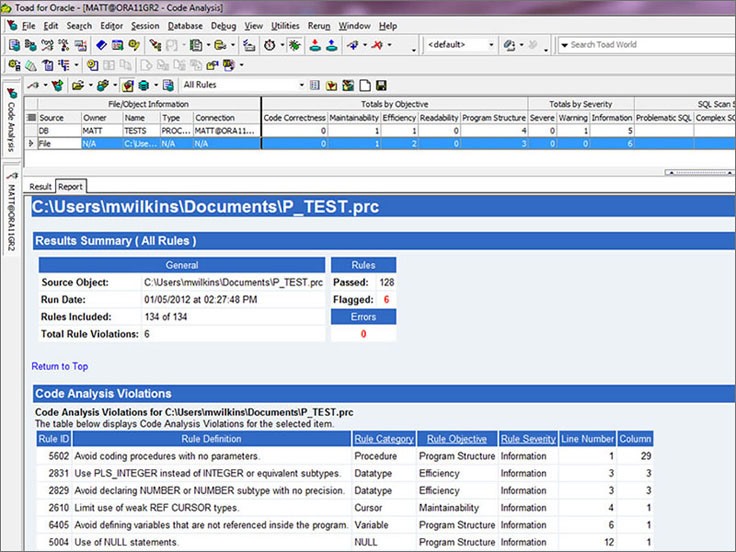
Task: Open the Utilities menu
Action: pos(285,26)
